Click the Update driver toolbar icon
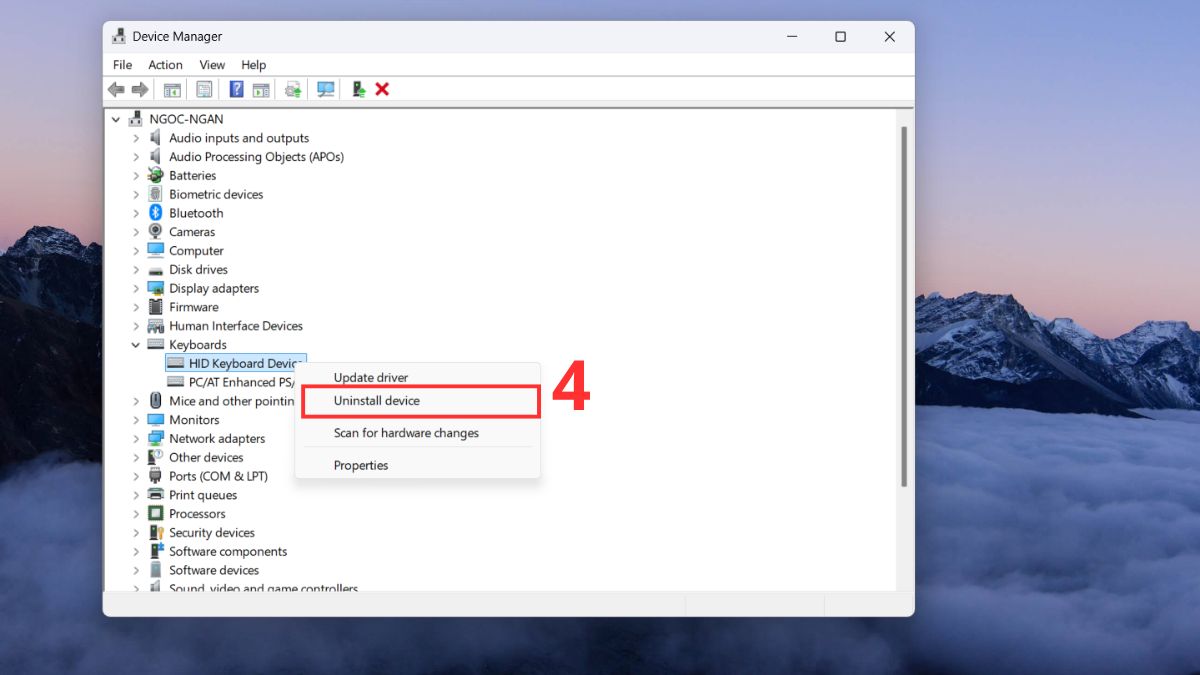1200x675 pixels. pos(292,89)
